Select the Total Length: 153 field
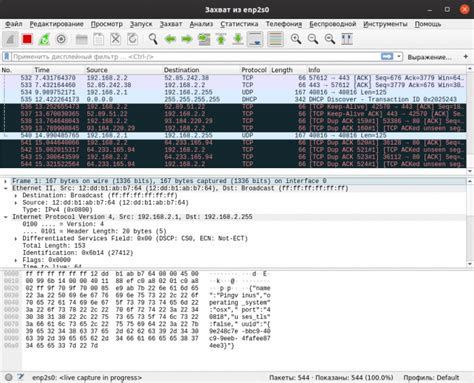Viewport: 474px width, 383px height. coord(54,246)
